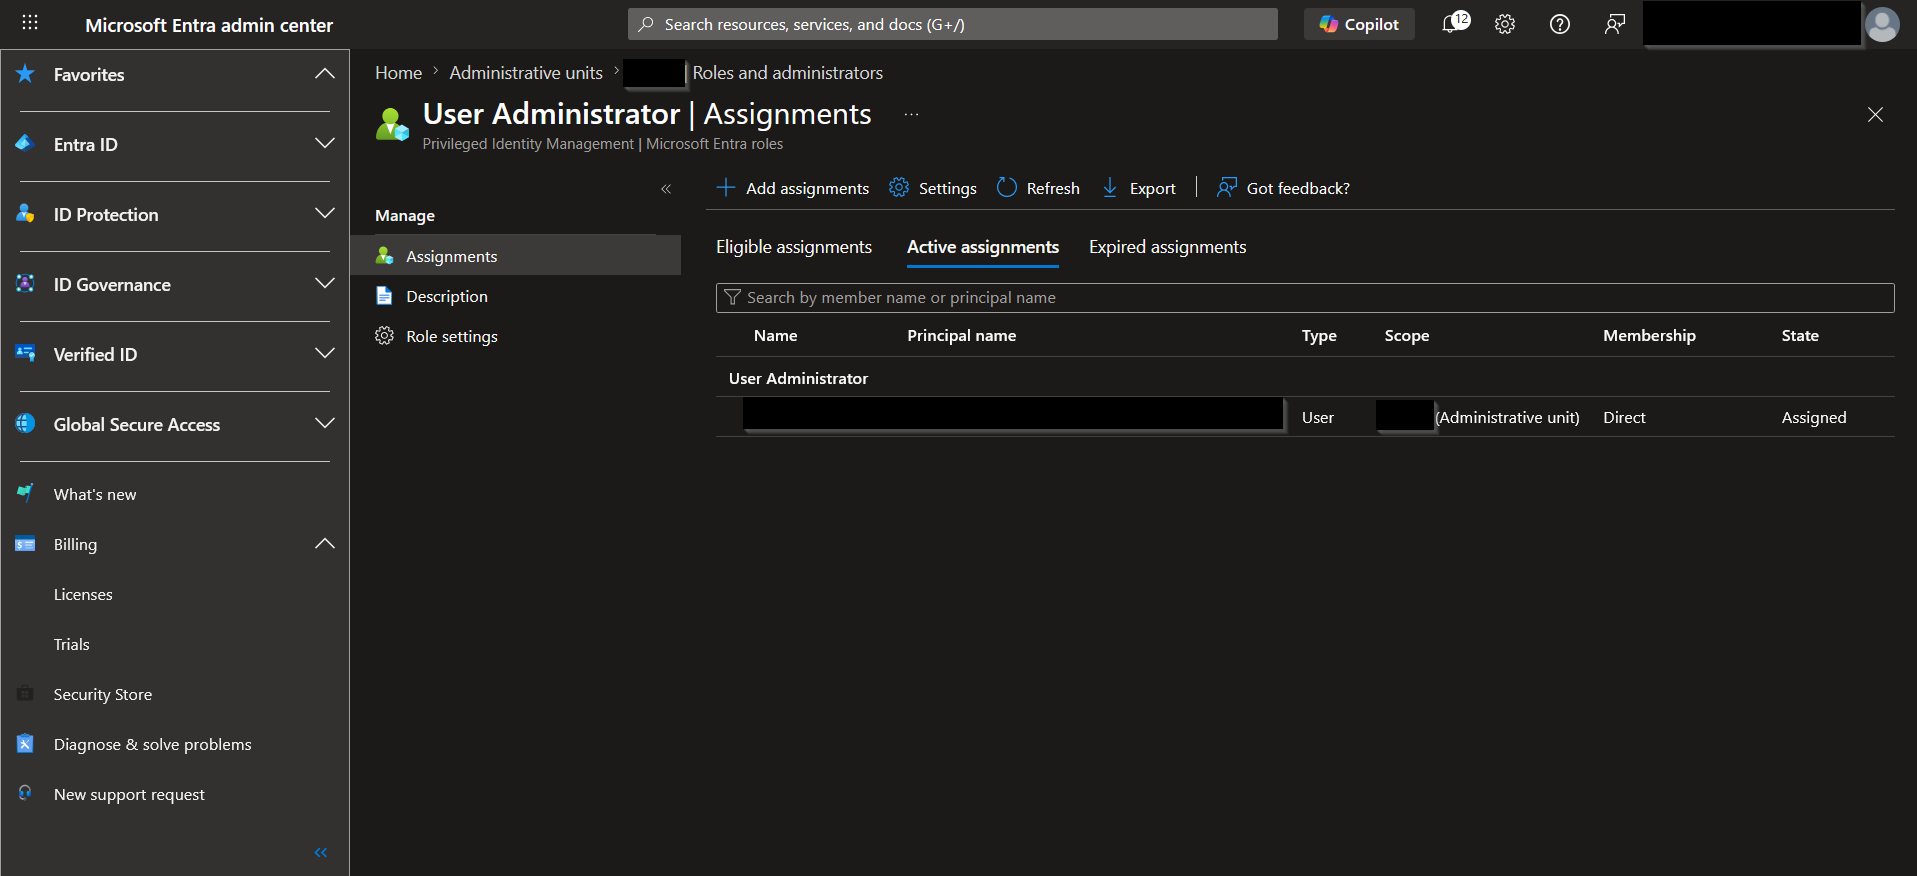Image resolution: width=1917 pixels, height=876 pixels.
Task: Switch to the Active assignments tab
Action: [x=983, y=247]
